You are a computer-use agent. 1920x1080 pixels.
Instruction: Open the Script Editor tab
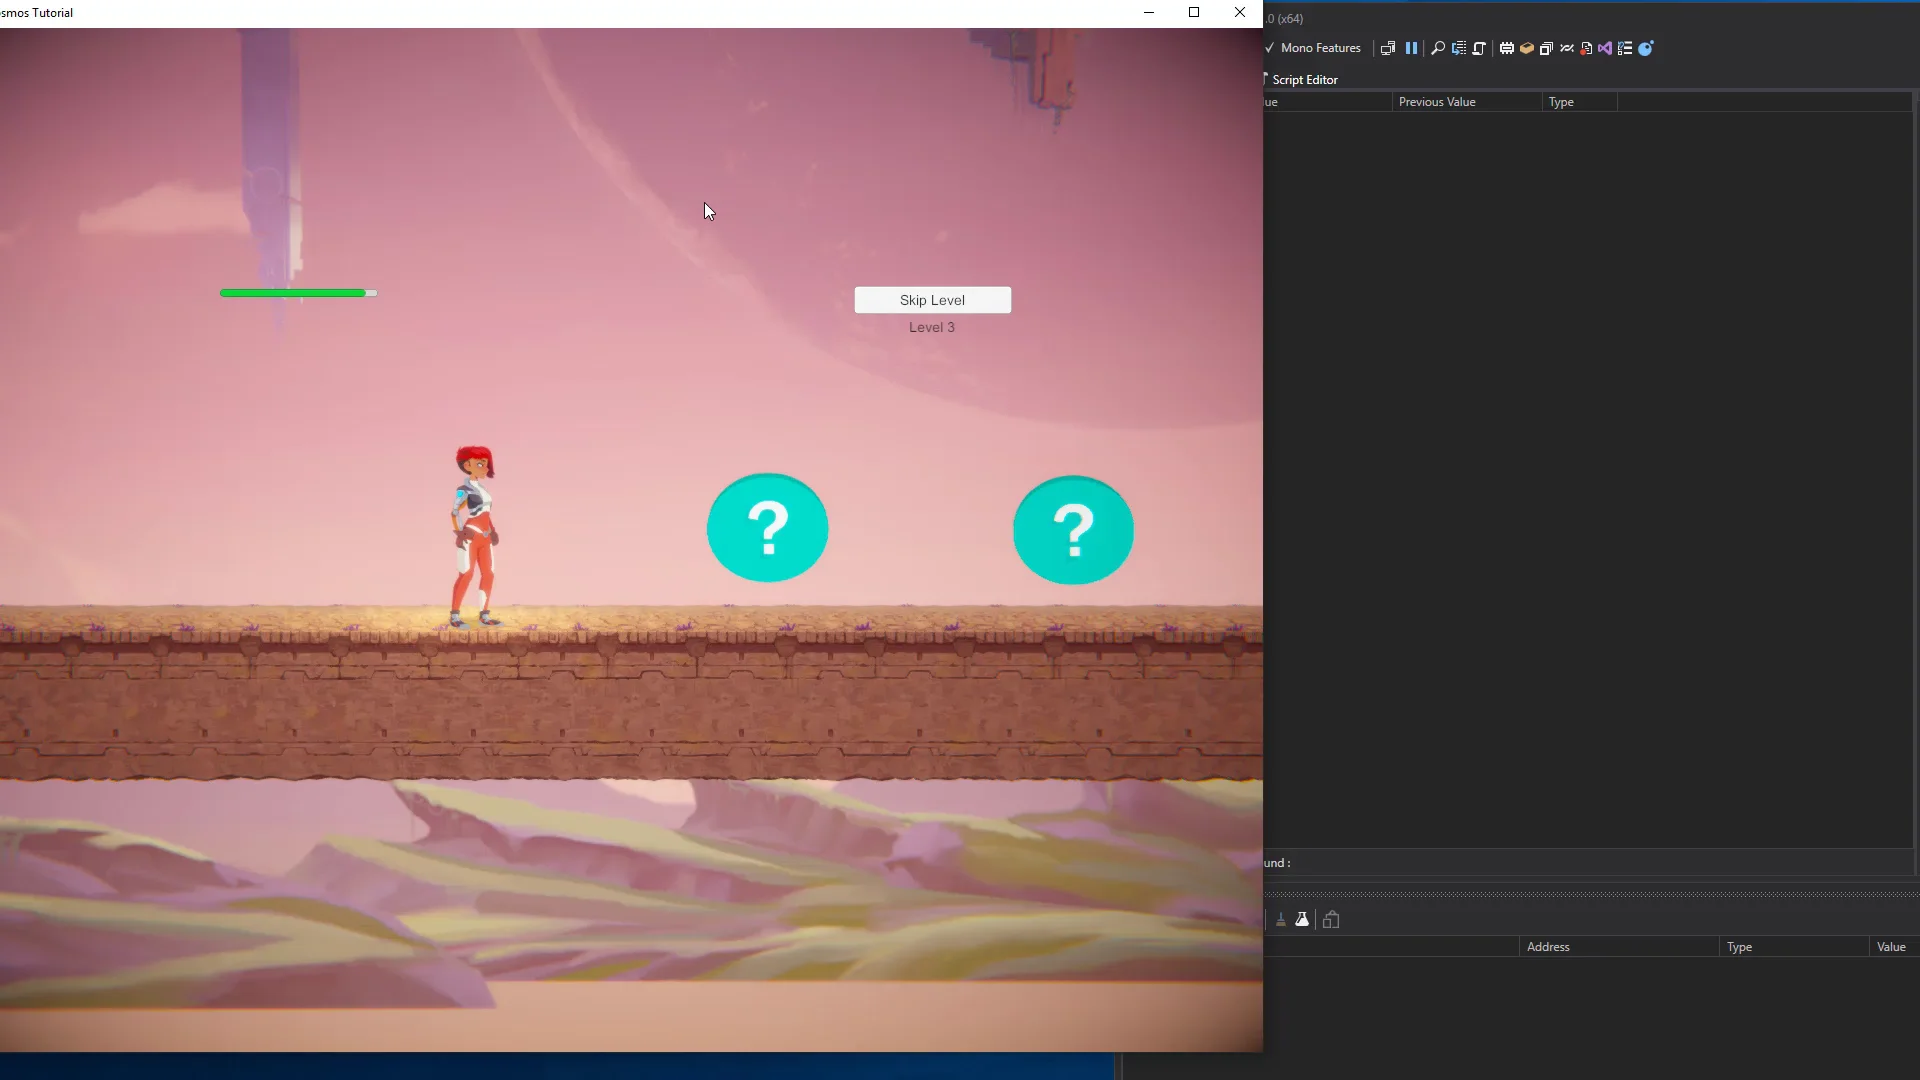pyautogui.click(x=1304, y=80)
